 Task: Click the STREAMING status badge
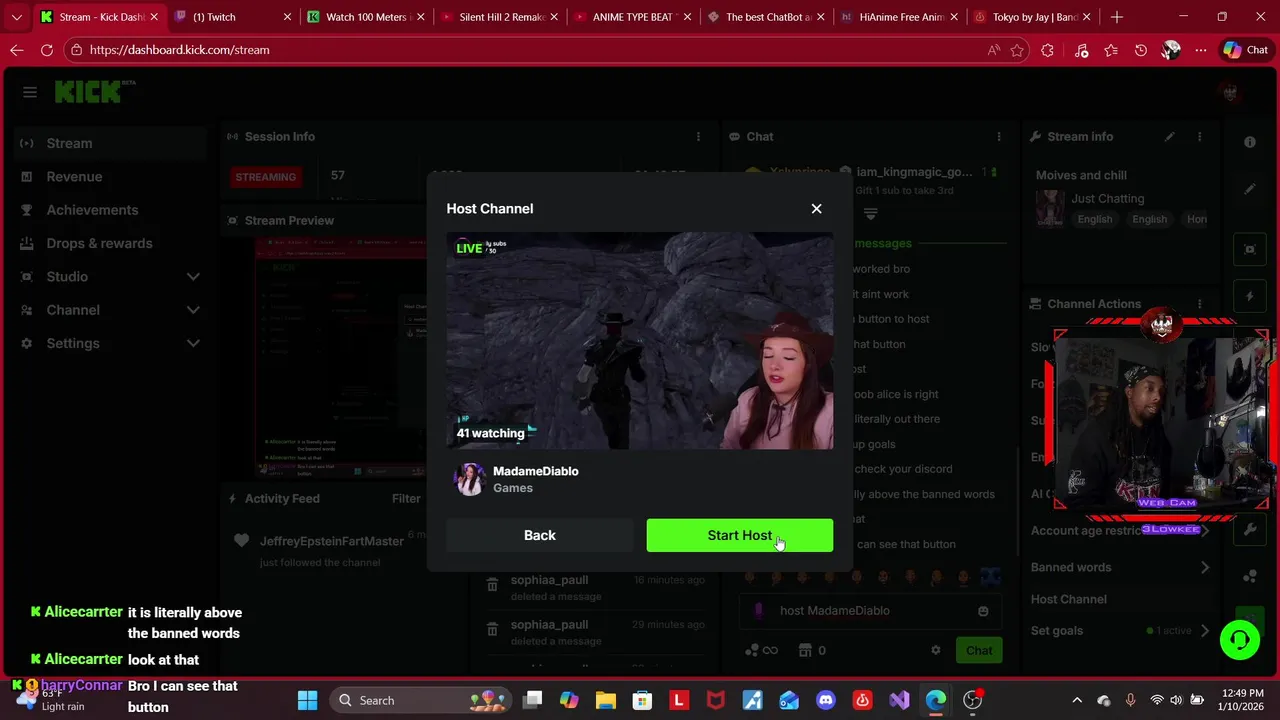(x=265, y=177)
